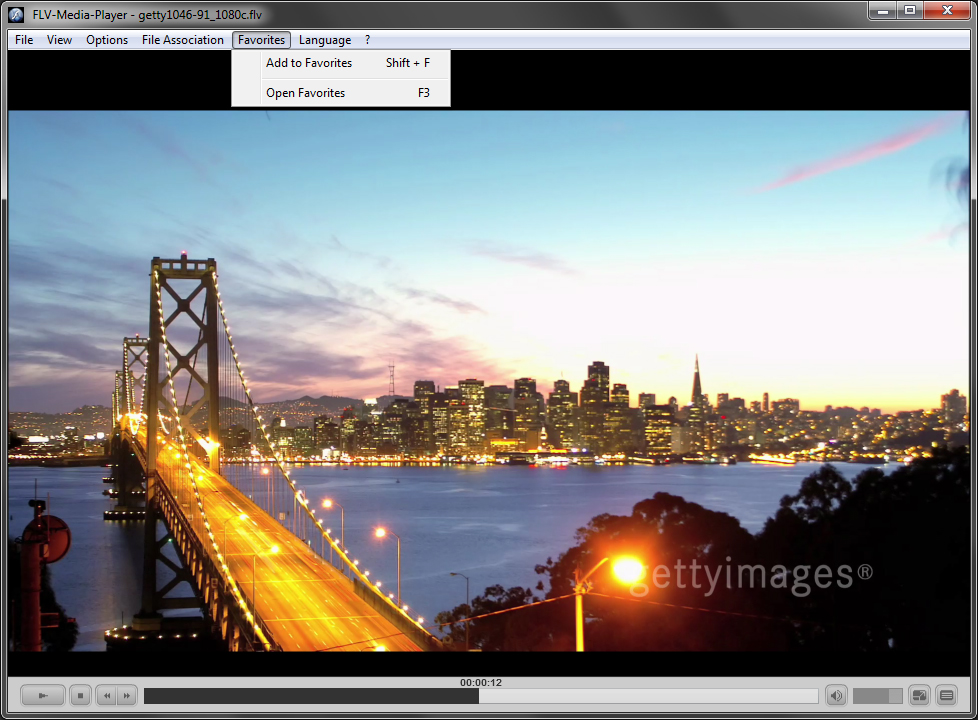Click the rewind button
This screenshot has width=978, height=720.
pos(107,695)
